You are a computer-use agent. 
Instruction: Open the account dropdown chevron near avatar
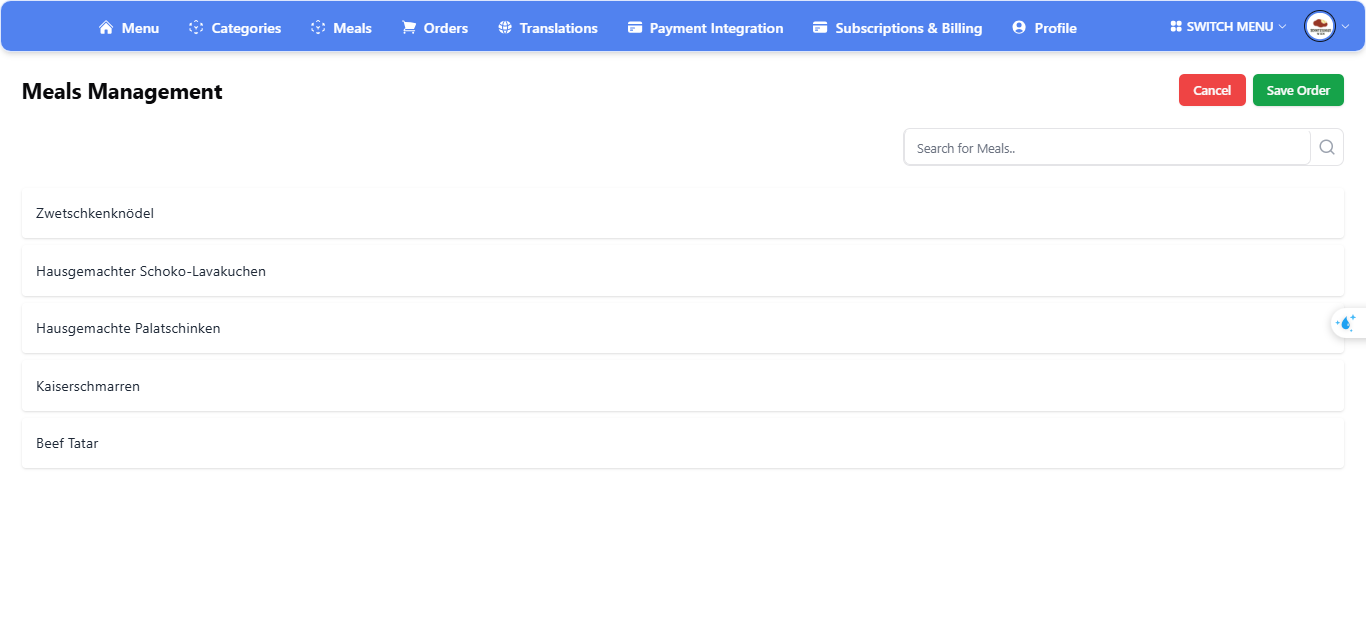click(x=1346, y=27)
